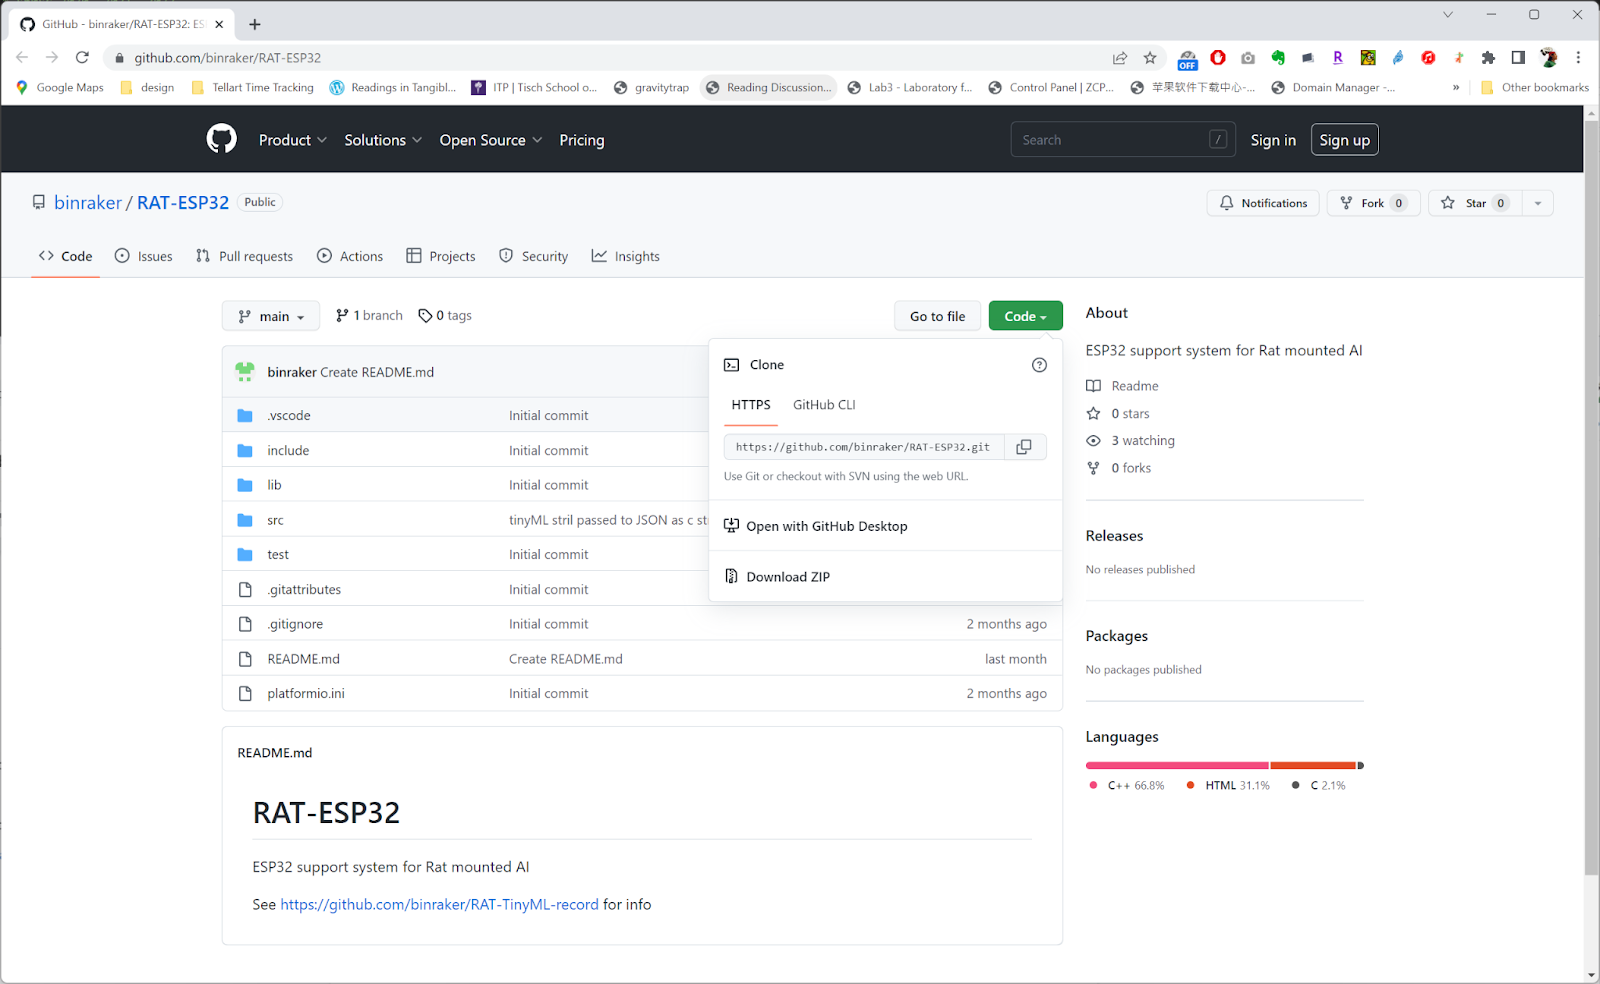Expand the green Code dropdown
1600x984 pixels.
tap(1025, 316)
